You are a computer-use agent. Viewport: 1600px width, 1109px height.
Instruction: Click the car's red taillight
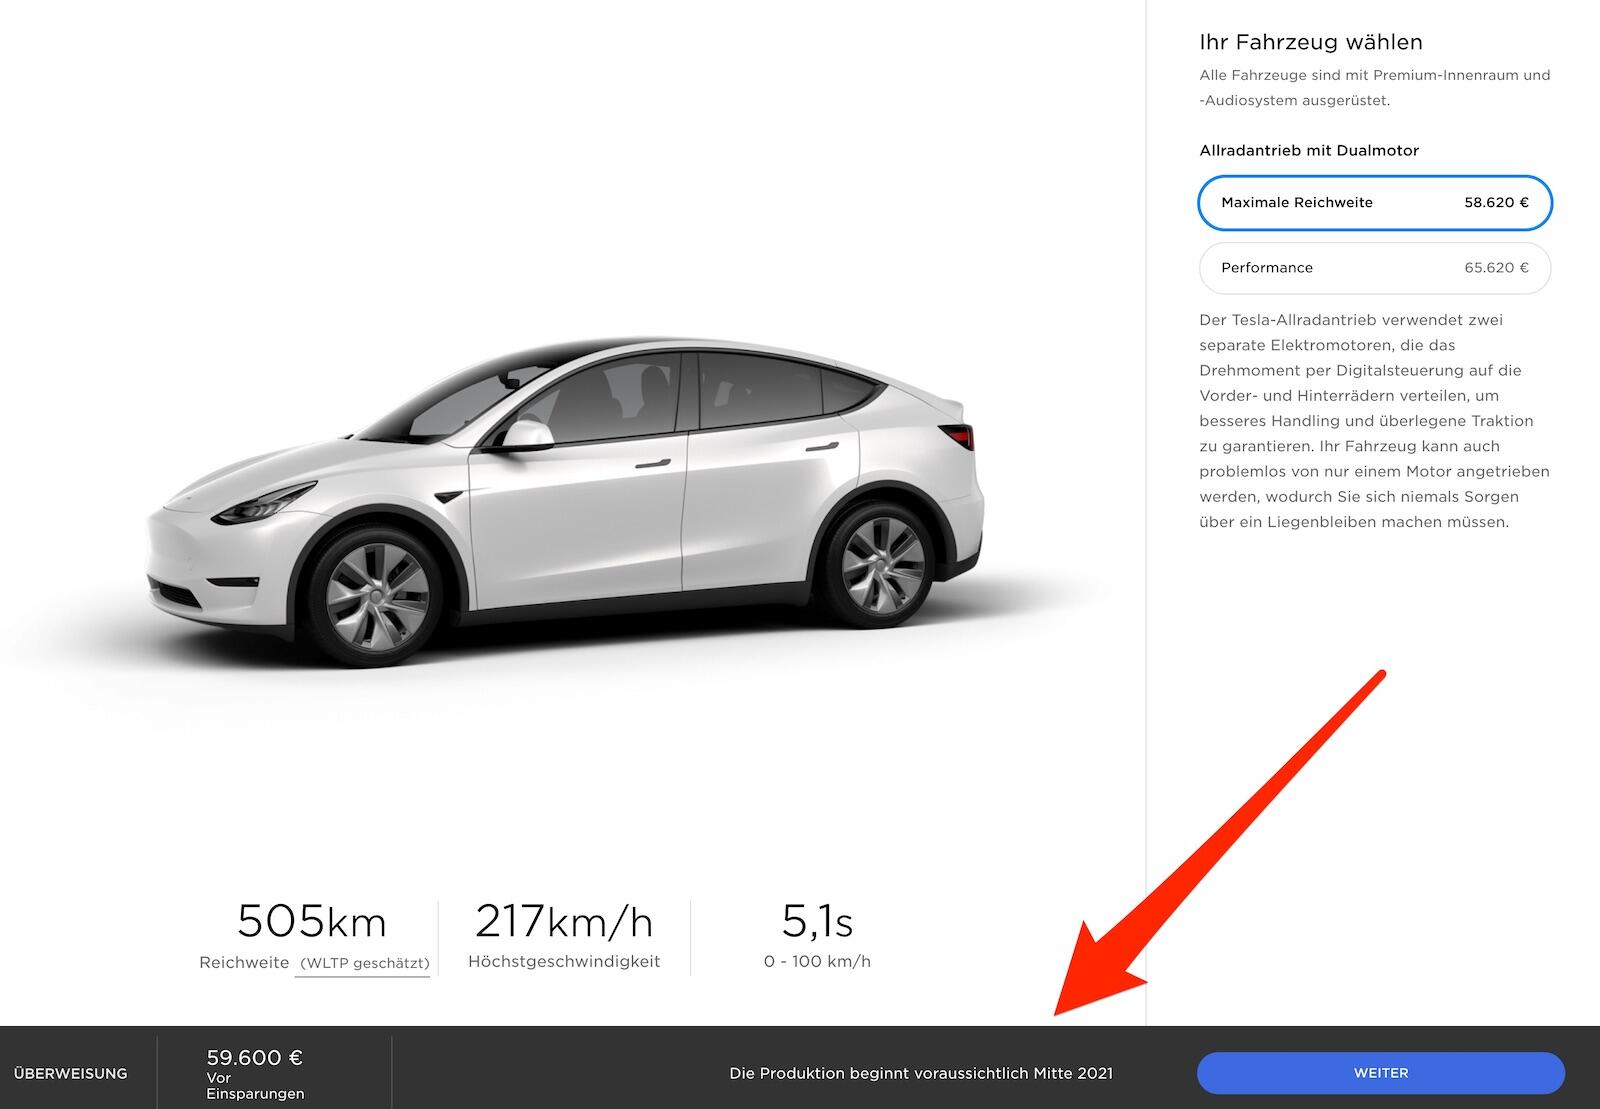click(x=958, y=436)
